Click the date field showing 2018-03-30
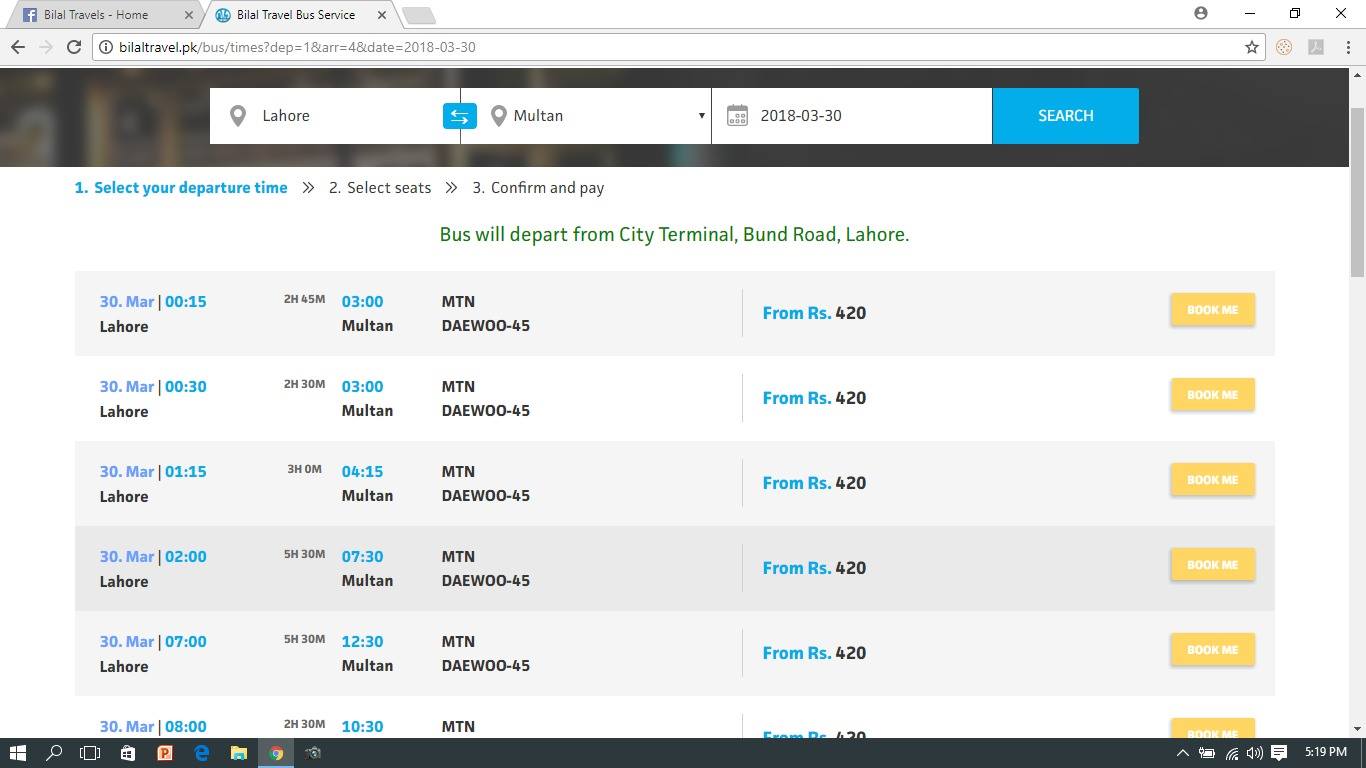 tap(852, 116)
